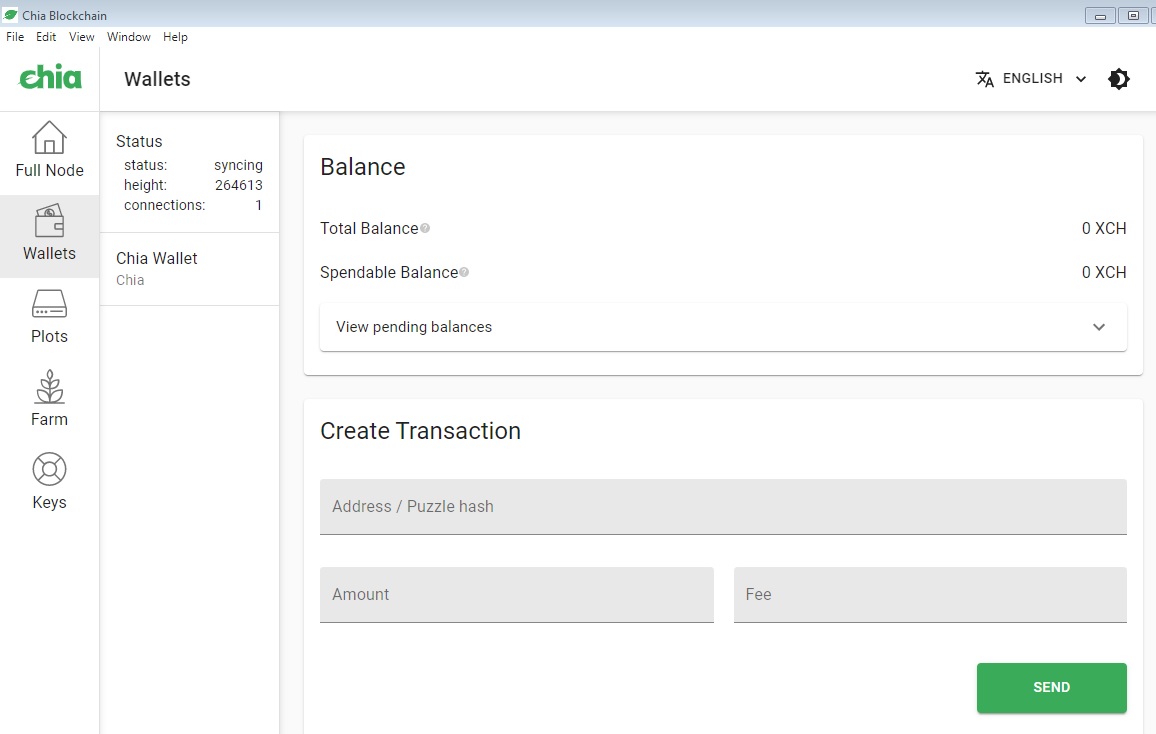Focus the Amount input field

point(517,595)
